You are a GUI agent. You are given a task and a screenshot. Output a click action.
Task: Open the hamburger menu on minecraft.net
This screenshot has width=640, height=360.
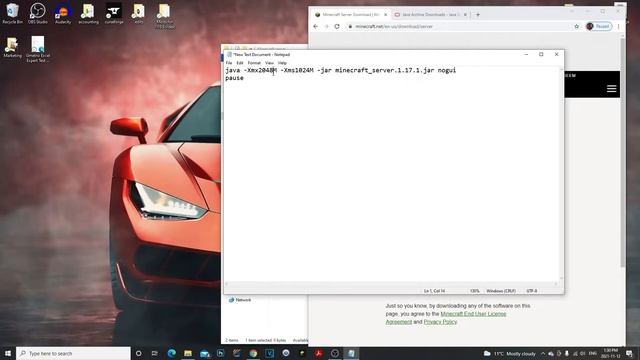(611, 89)
